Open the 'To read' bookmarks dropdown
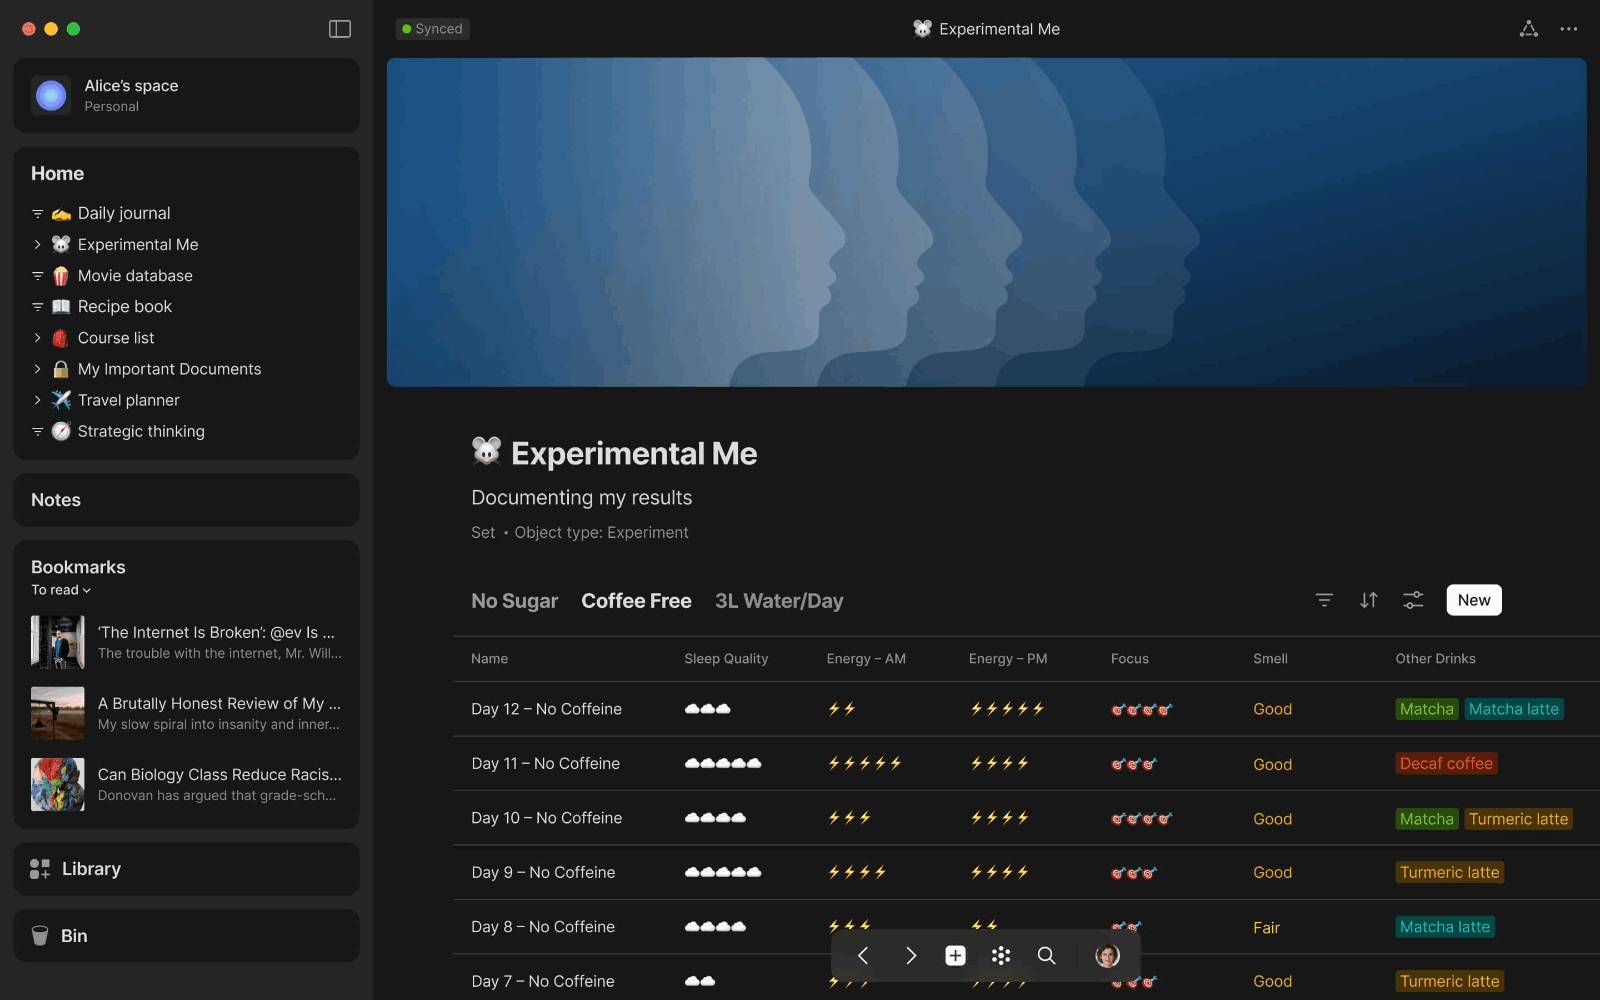Viewport: 1600px width, 1000px height. (x=61, y=590)
